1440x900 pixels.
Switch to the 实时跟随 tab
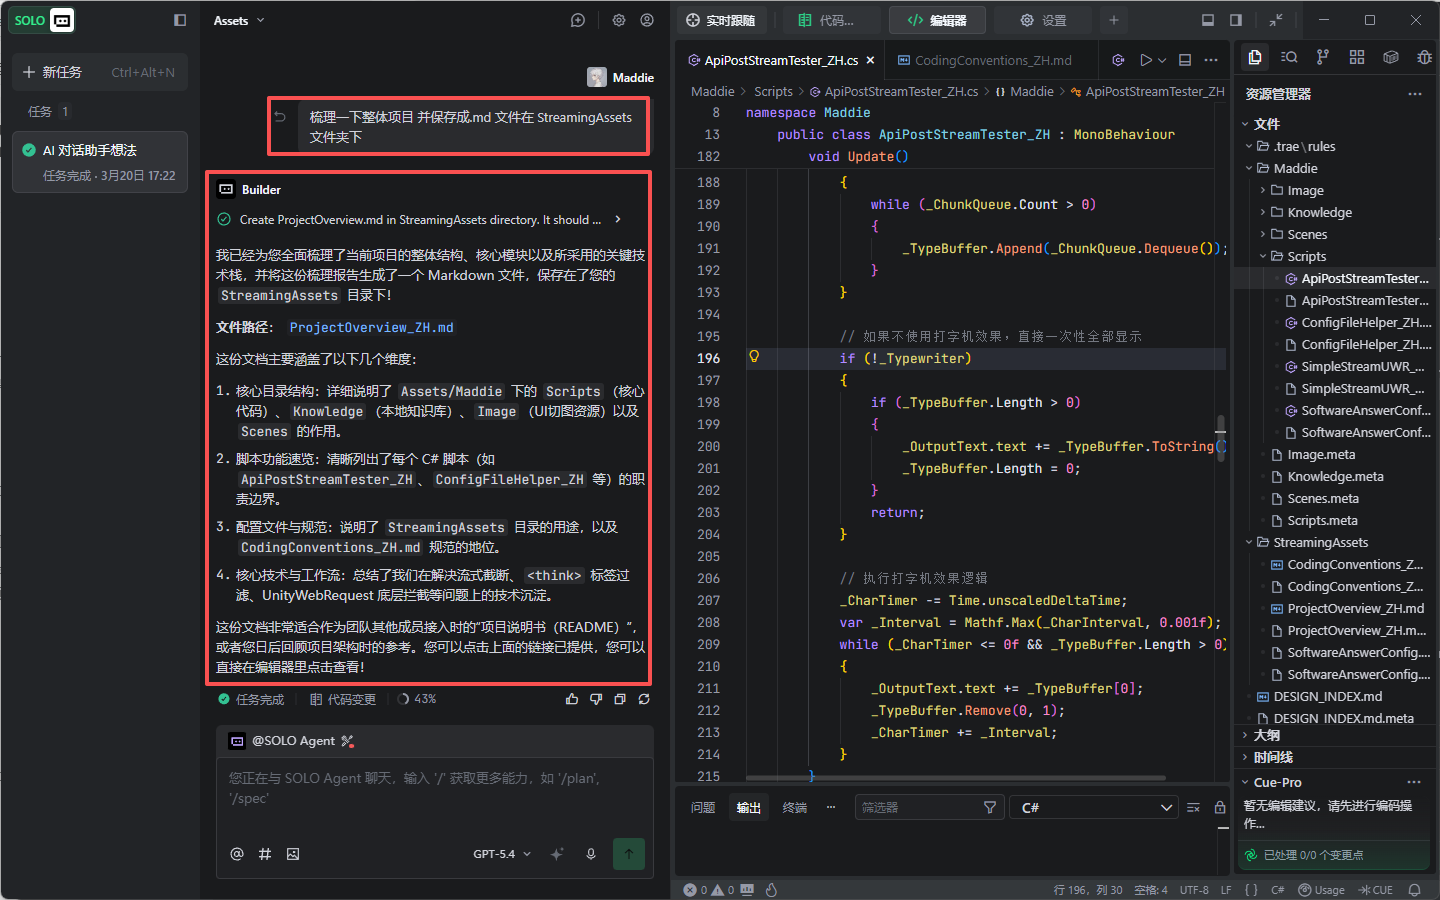720,20
